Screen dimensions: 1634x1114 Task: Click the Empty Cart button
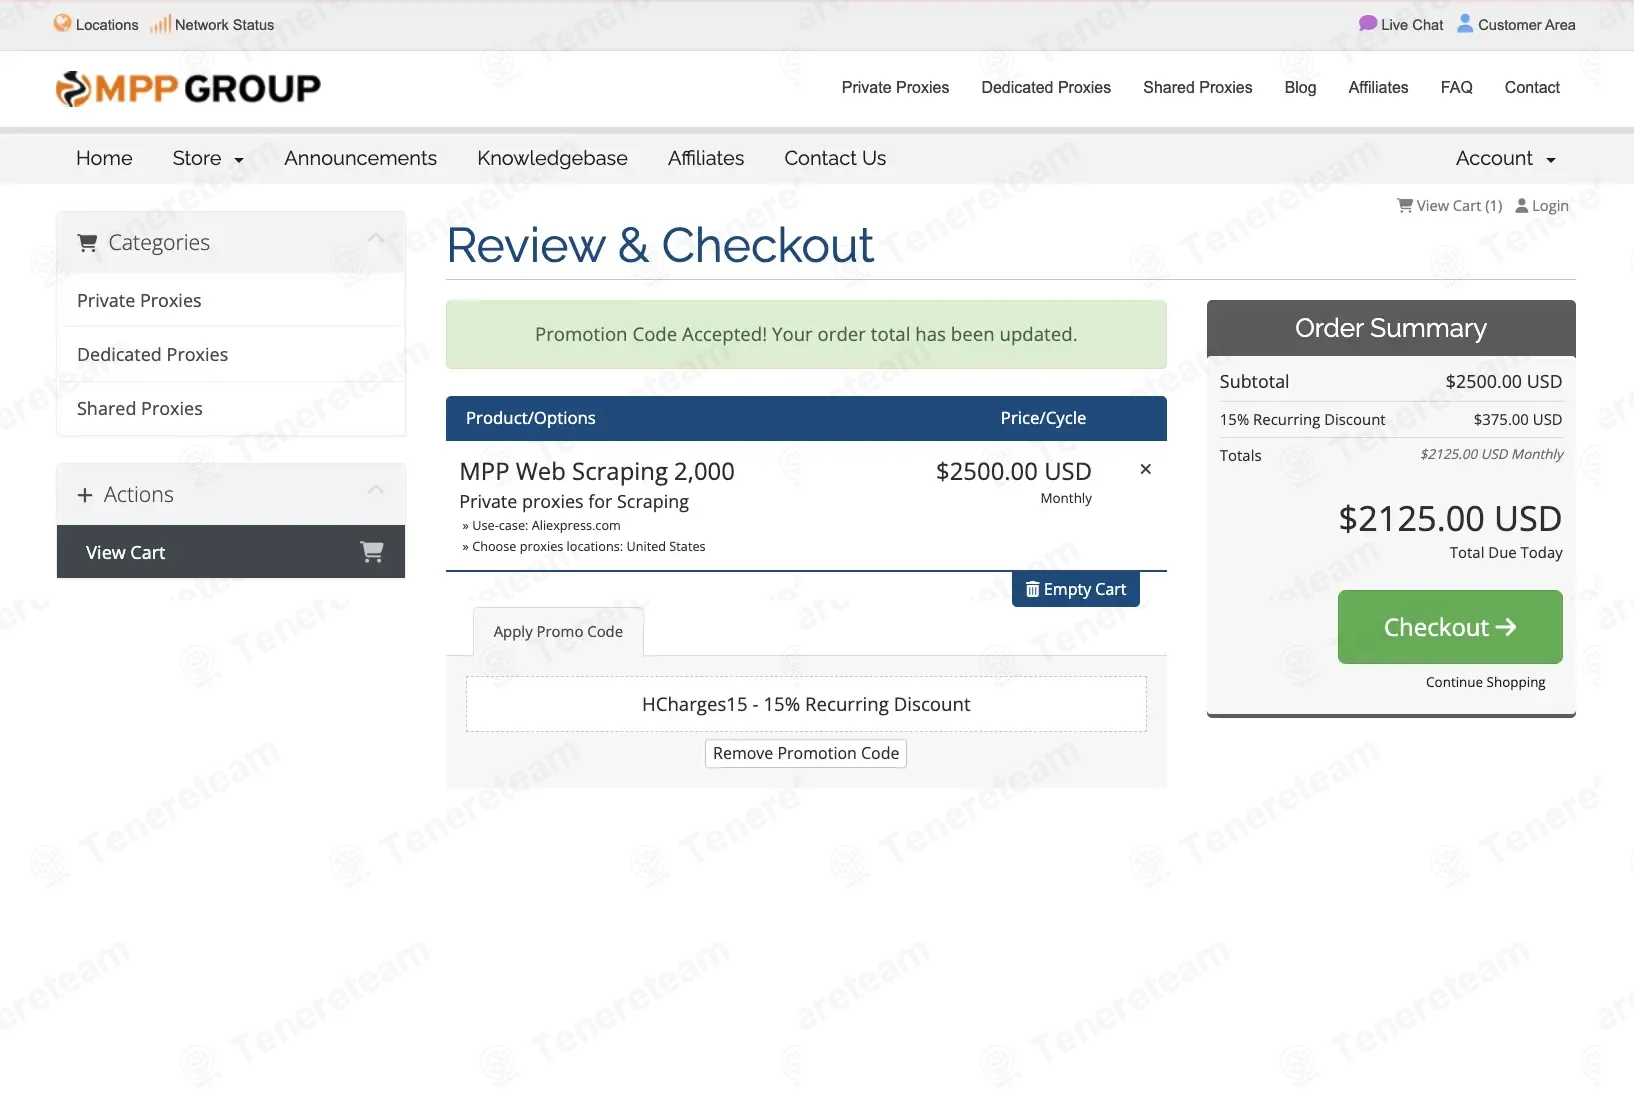[1076, 589]
